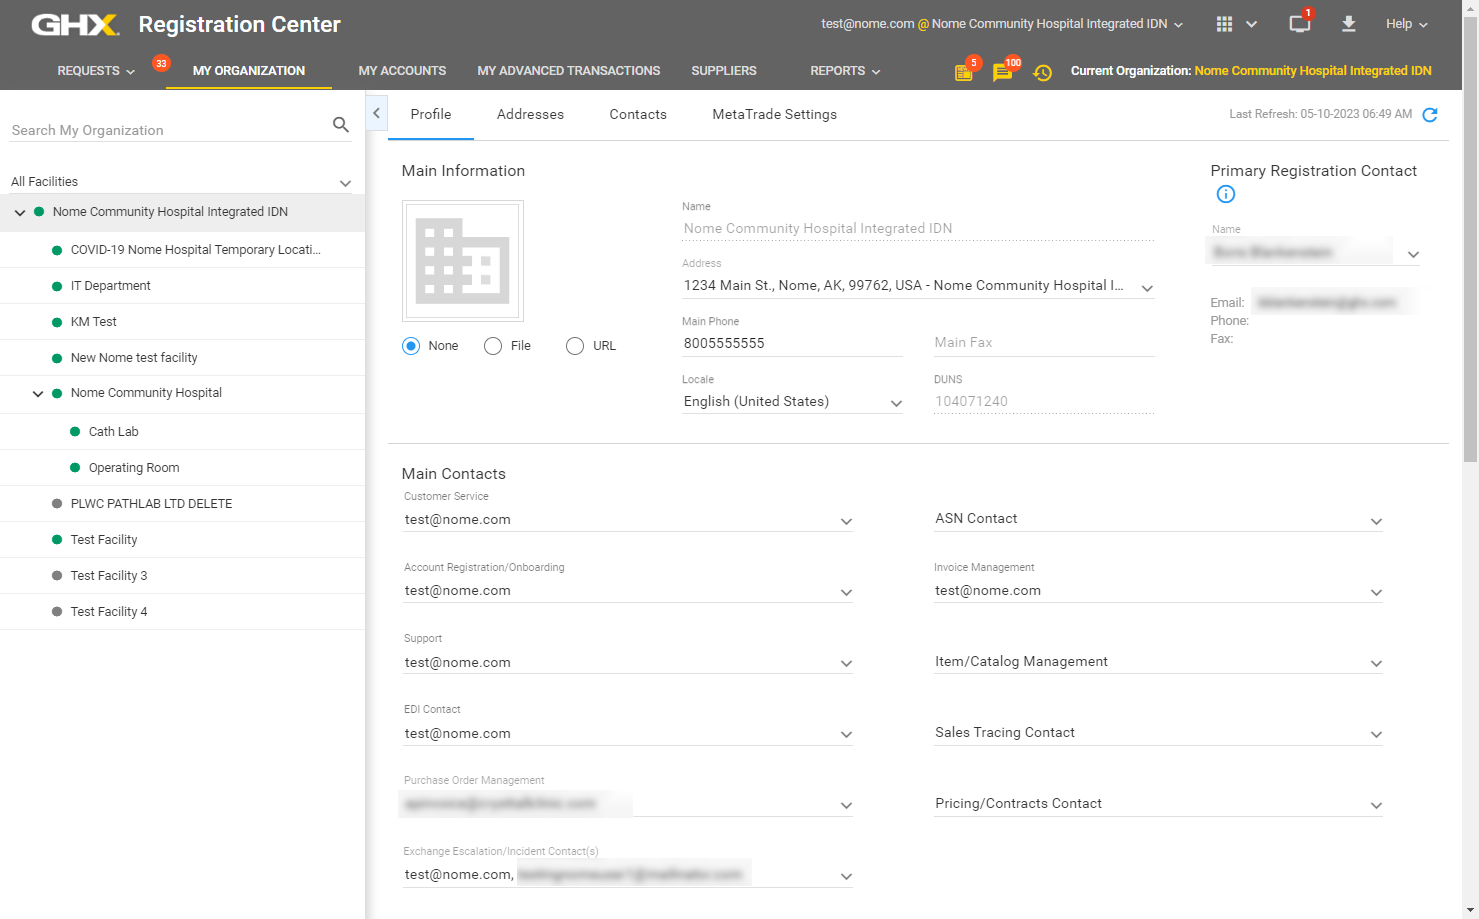Select Test Facility 3

pyautogui.click(x=182, y=576)
